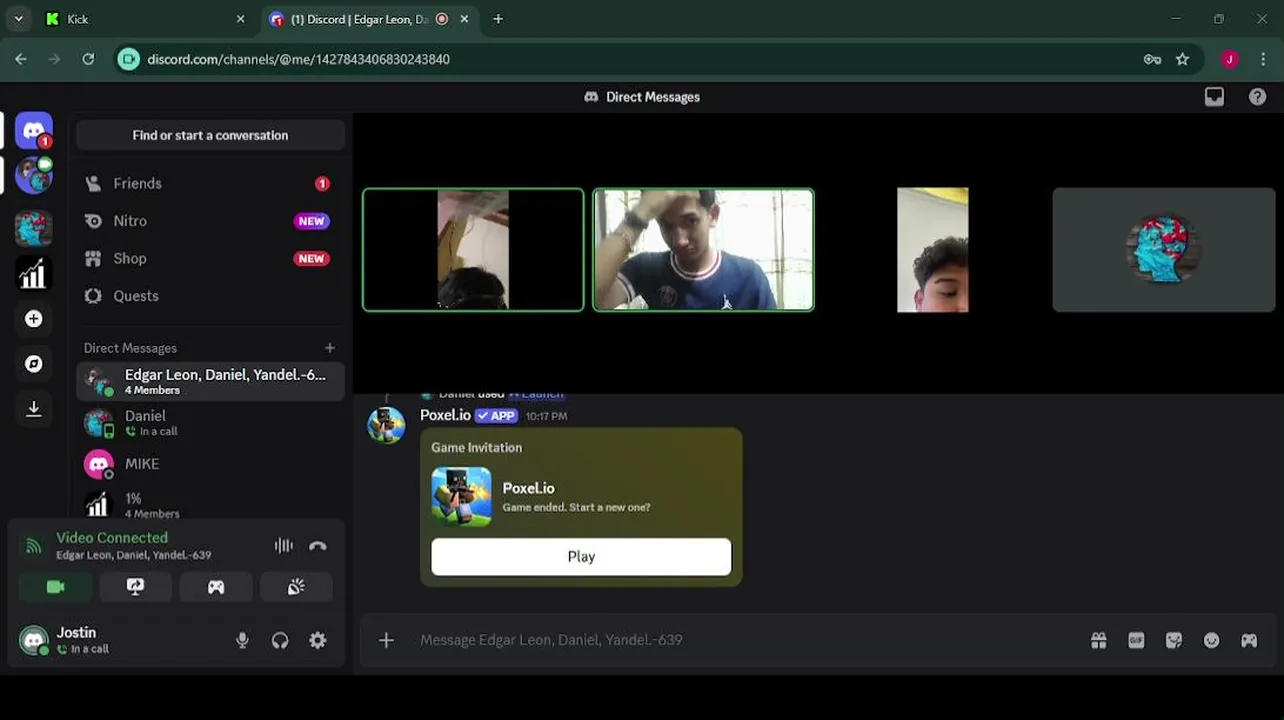1284x720 pixels.
Task: Open the bar chart server icon
Action: 34,273
